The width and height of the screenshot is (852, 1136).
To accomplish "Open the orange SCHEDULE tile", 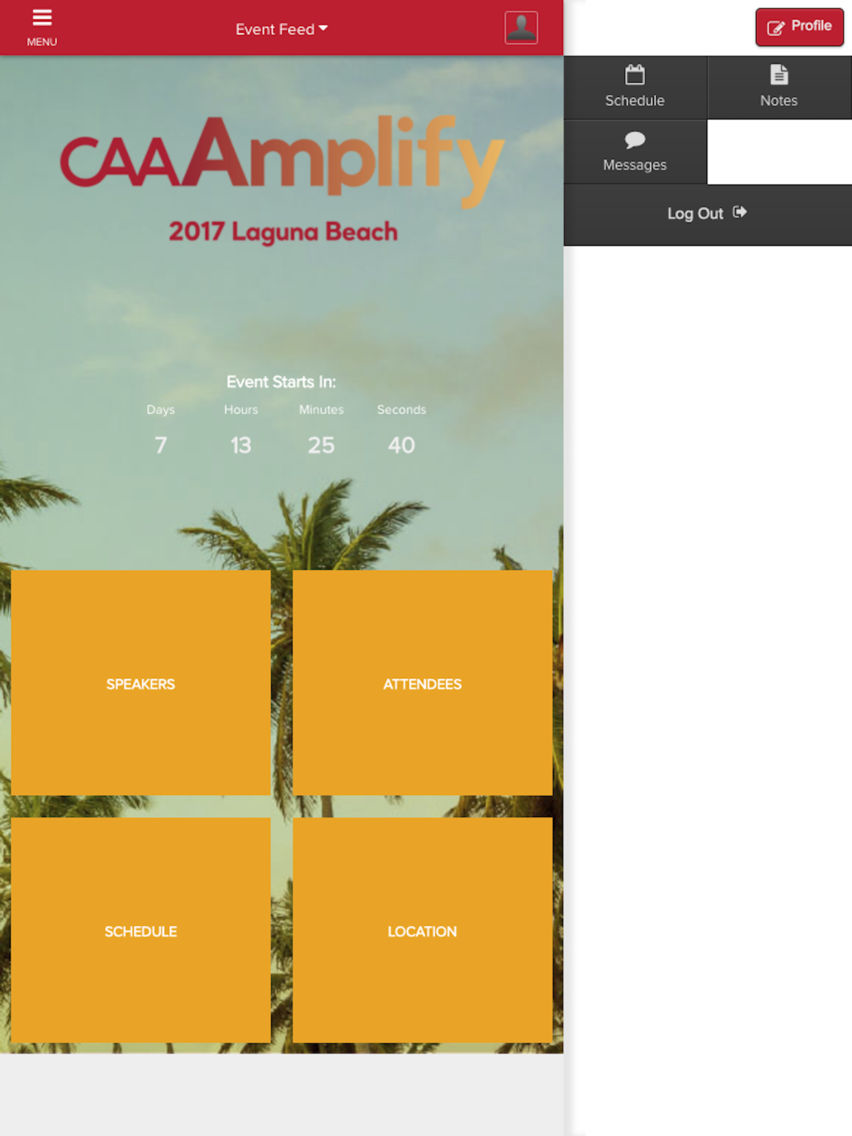I will 141,930.
